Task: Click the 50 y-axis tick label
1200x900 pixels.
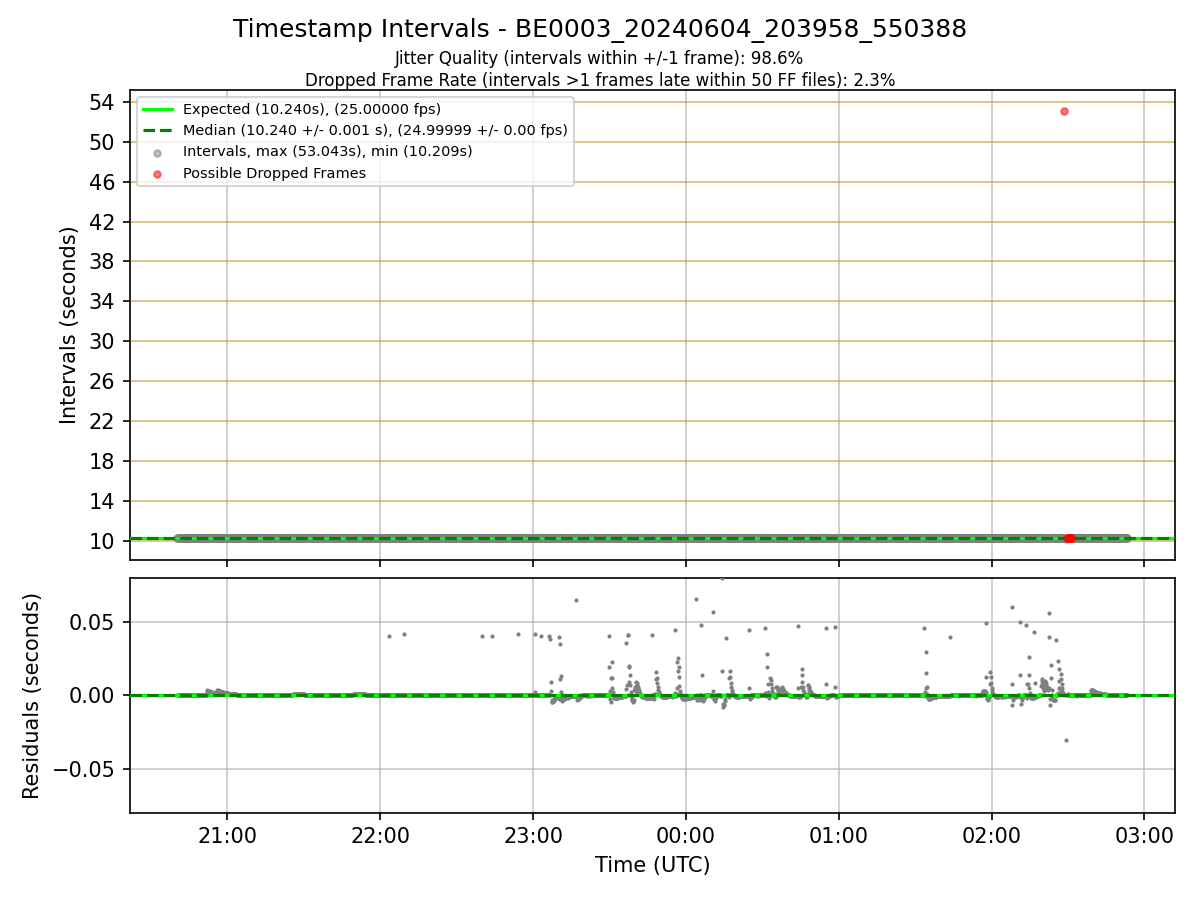Action: click(x=103, y=142)
